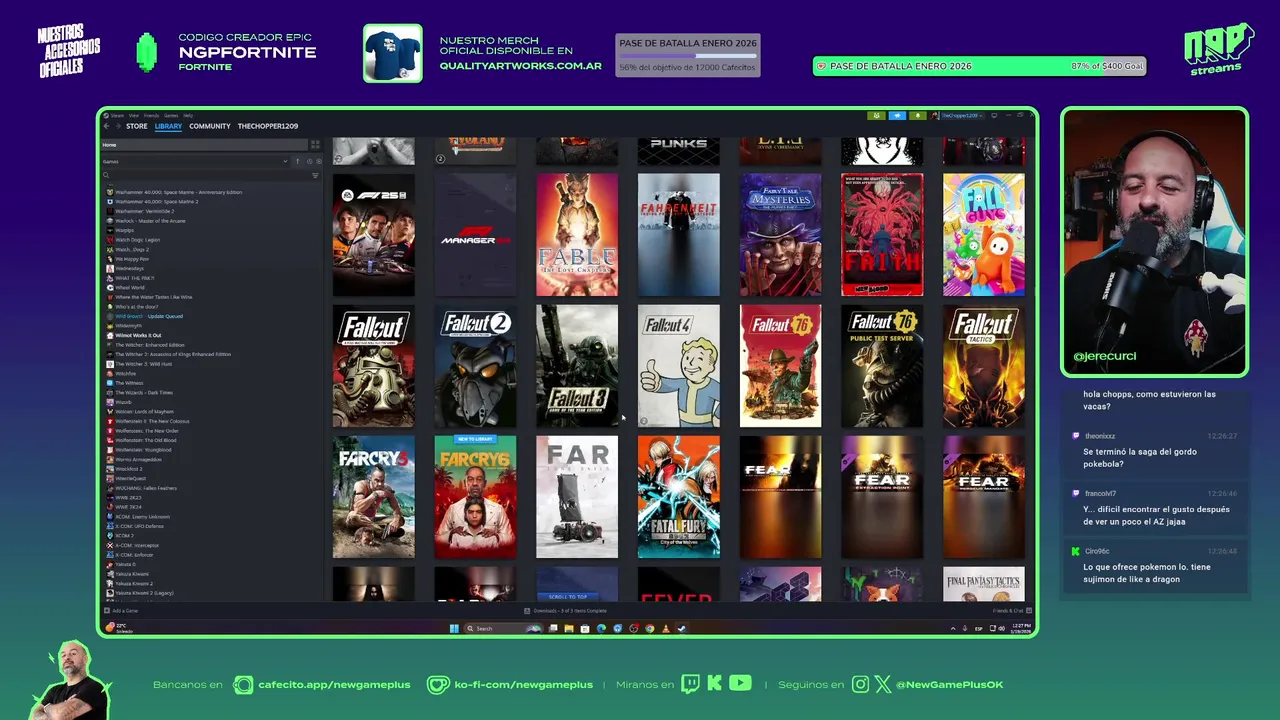
Task: Click the Windows Start button in taskbar
Action: tap(454, 628)
